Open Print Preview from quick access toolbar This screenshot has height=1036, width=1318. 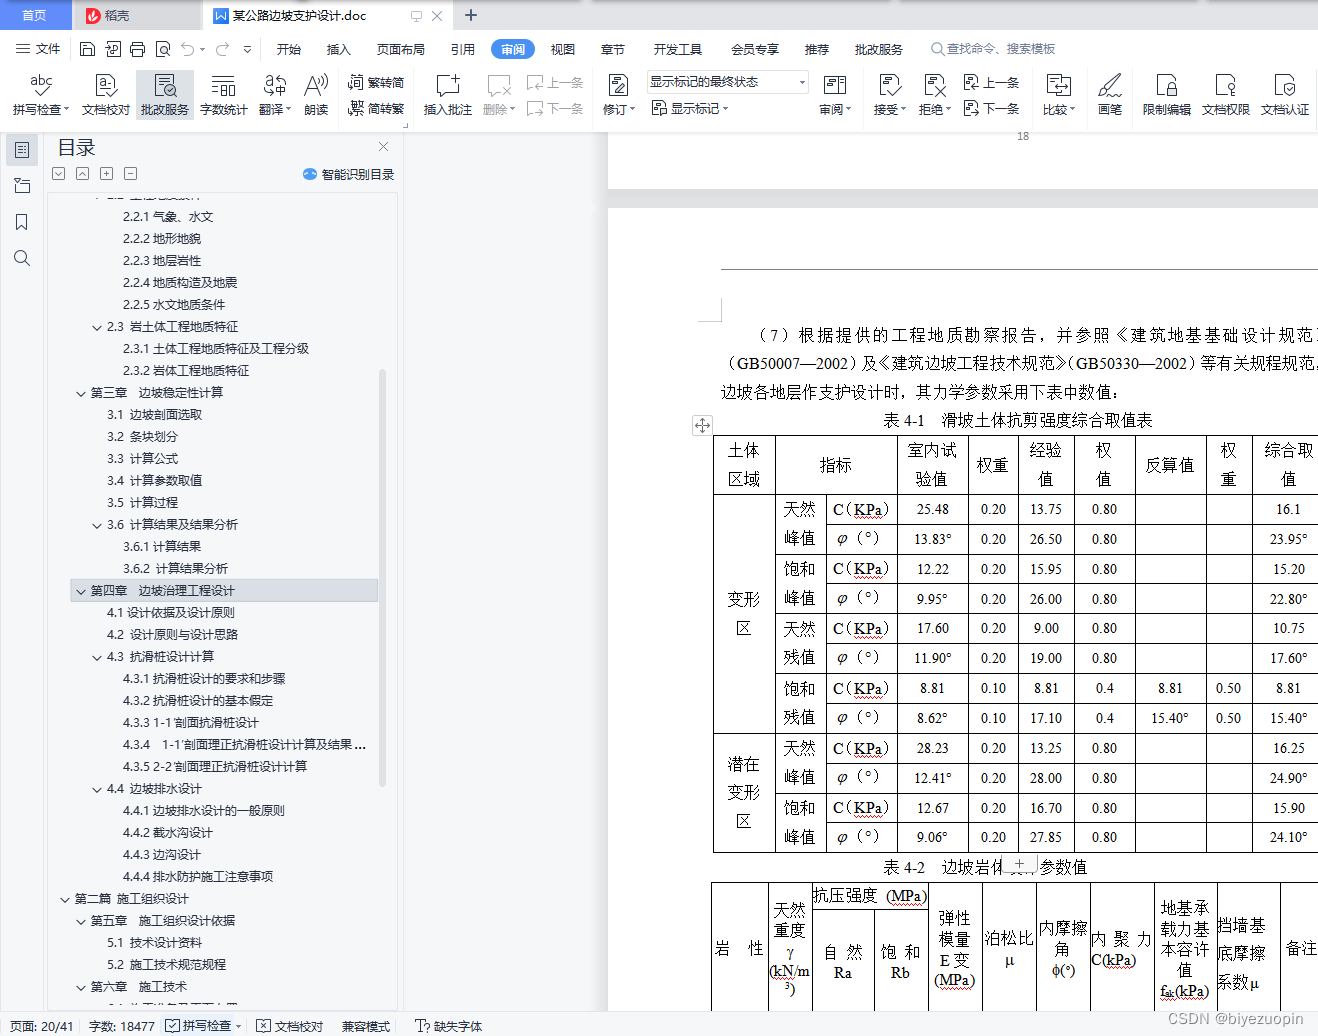(162, 49)
